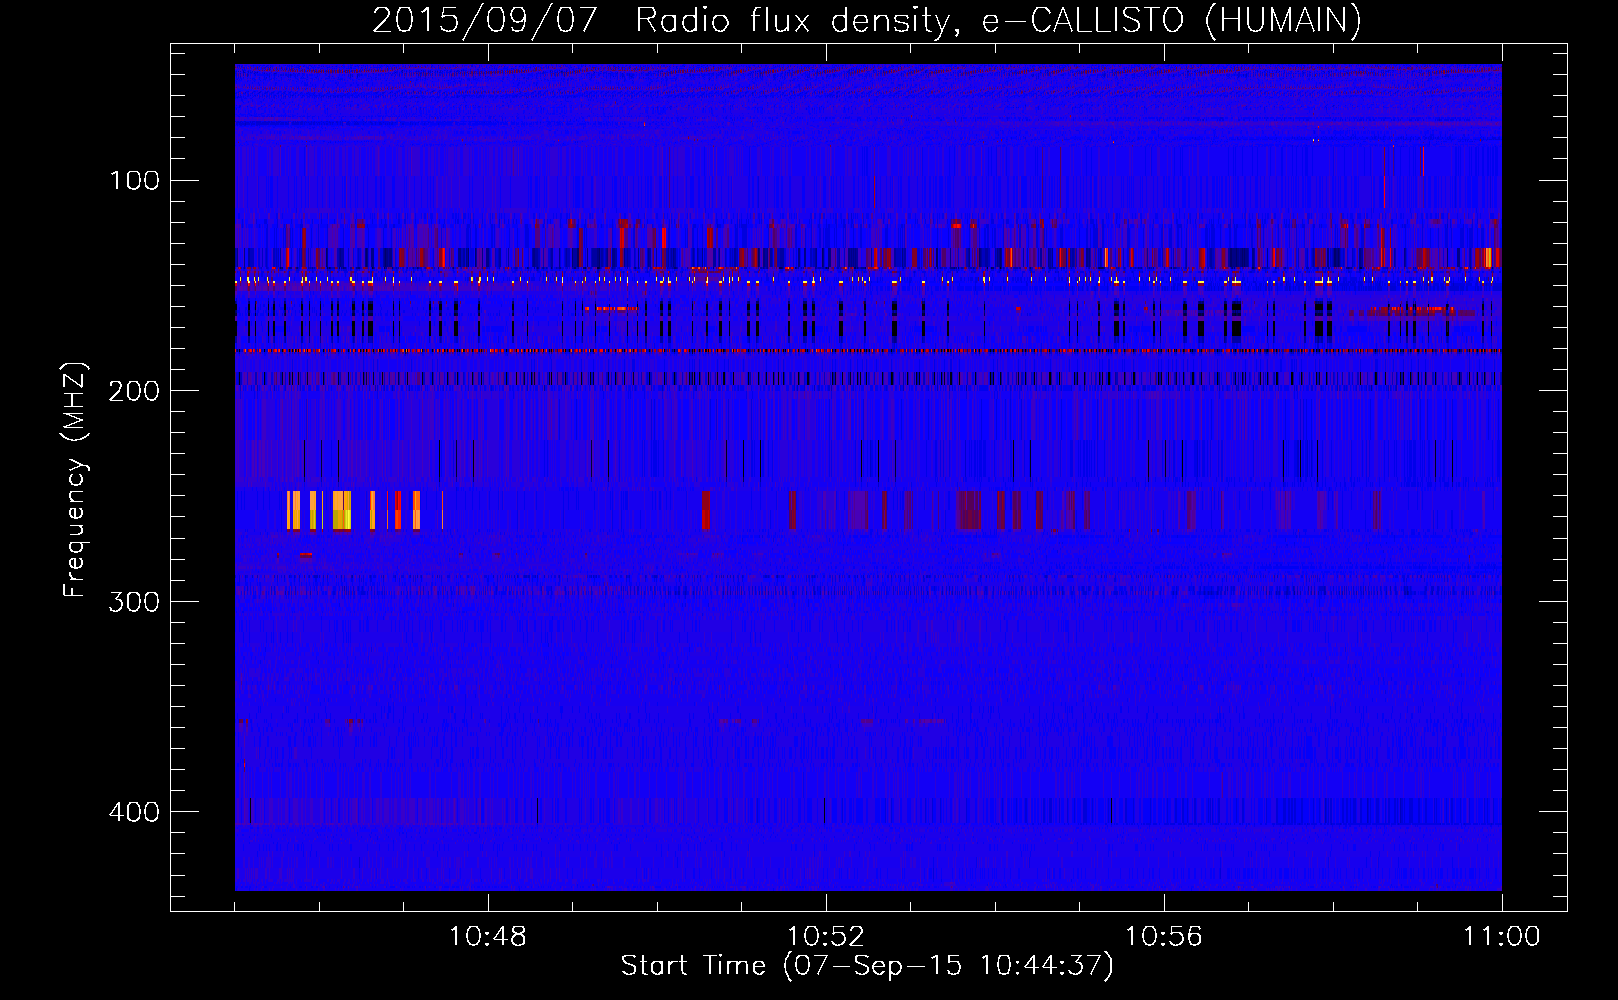Viewport: 1618px width, 1000px height.
Task: Click the 400 frequency tick label
Action: (x=134, y=811)
